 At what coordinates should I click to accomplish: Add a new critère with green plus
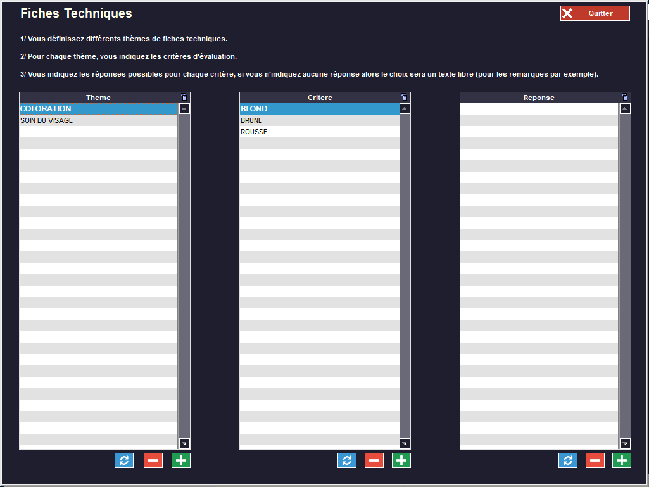click(x=401, y=460)
